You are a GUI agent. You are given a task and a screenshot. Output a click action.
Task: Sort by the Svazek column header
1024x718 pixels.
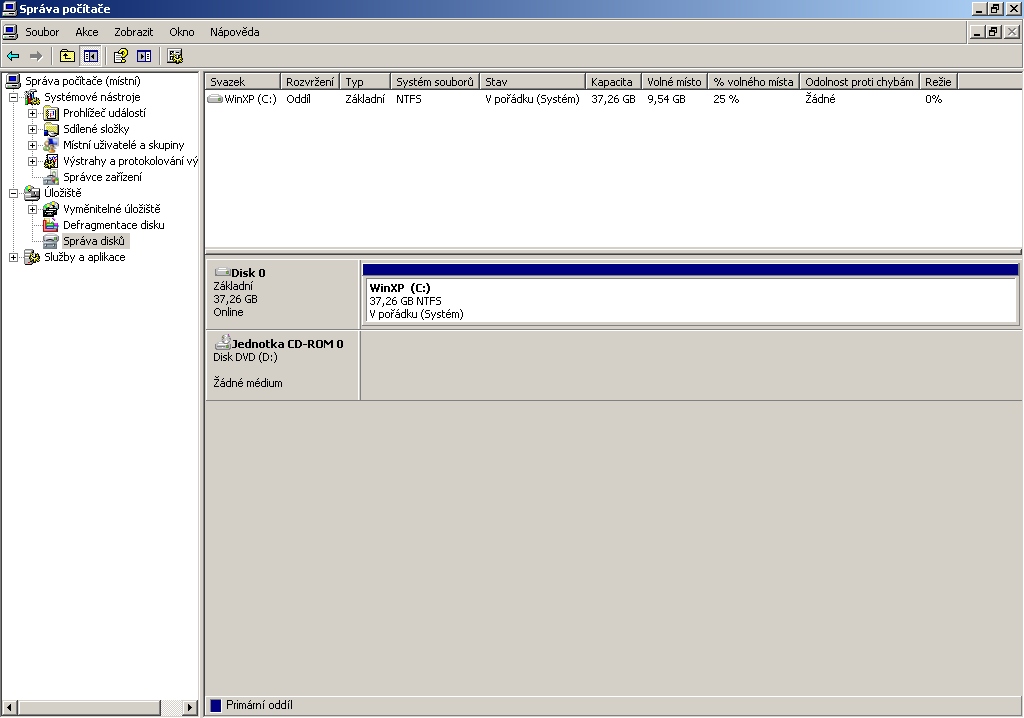coord(242,82)
